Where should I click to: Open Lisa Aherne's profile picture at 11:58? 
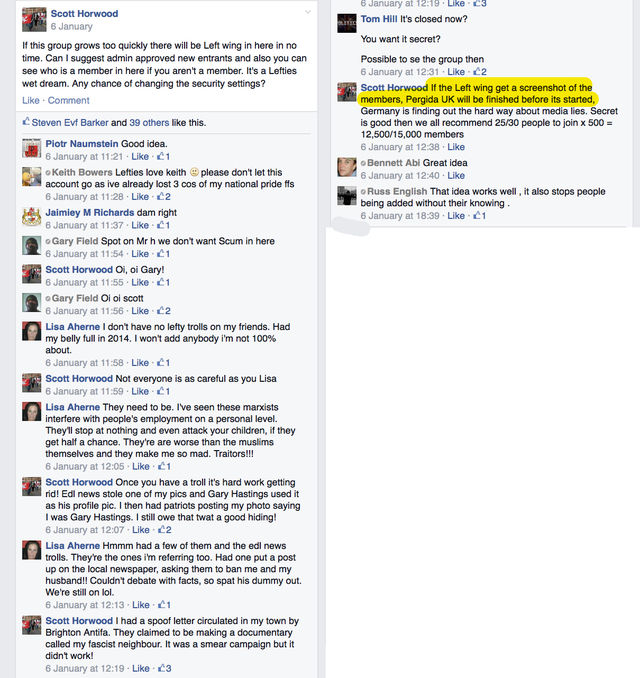[x=32, y=332]
